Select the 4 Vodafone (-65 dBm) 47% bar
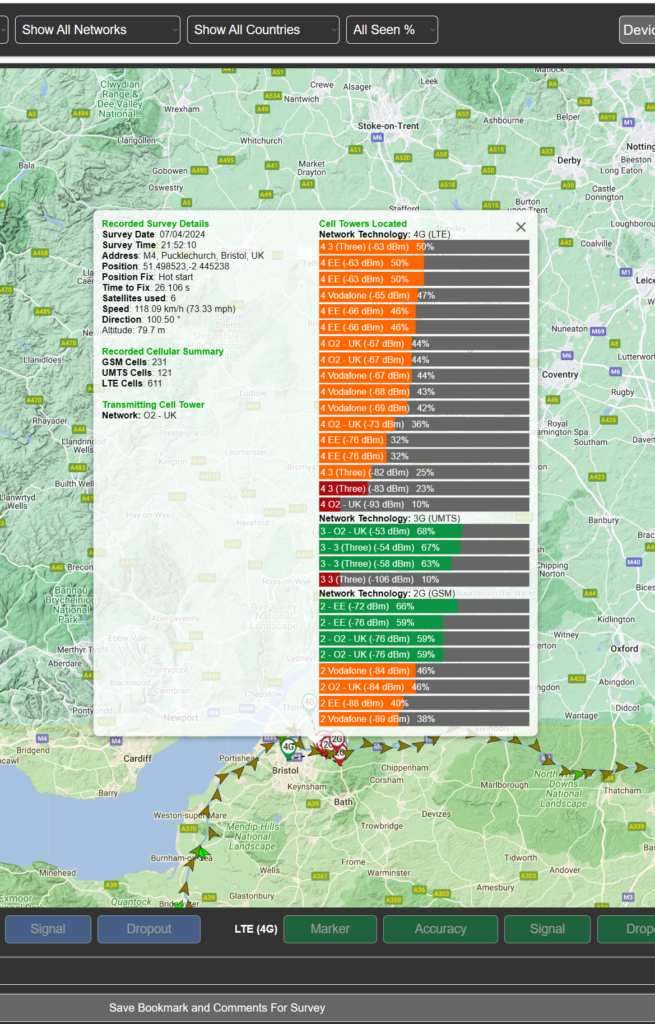 click(424, 295)
